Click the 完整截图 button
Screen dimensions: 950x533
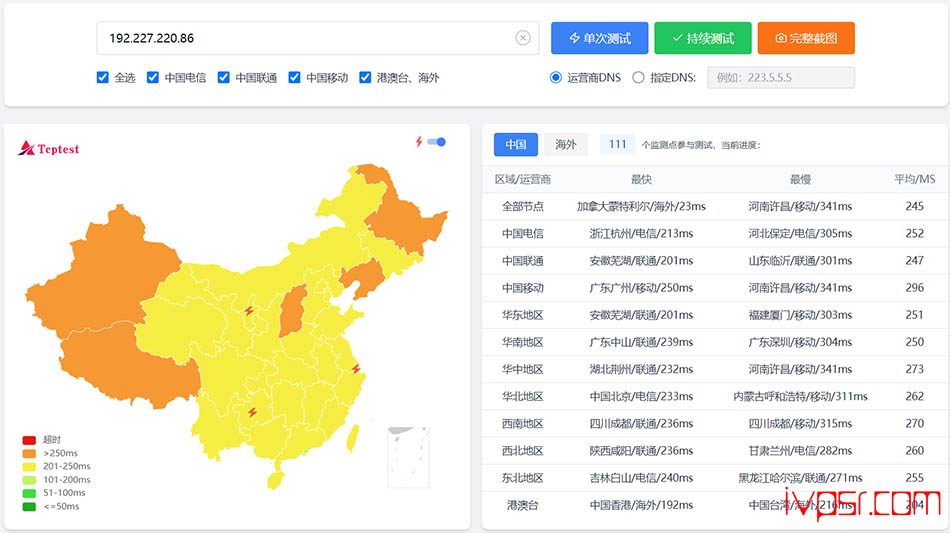point(806,38)
